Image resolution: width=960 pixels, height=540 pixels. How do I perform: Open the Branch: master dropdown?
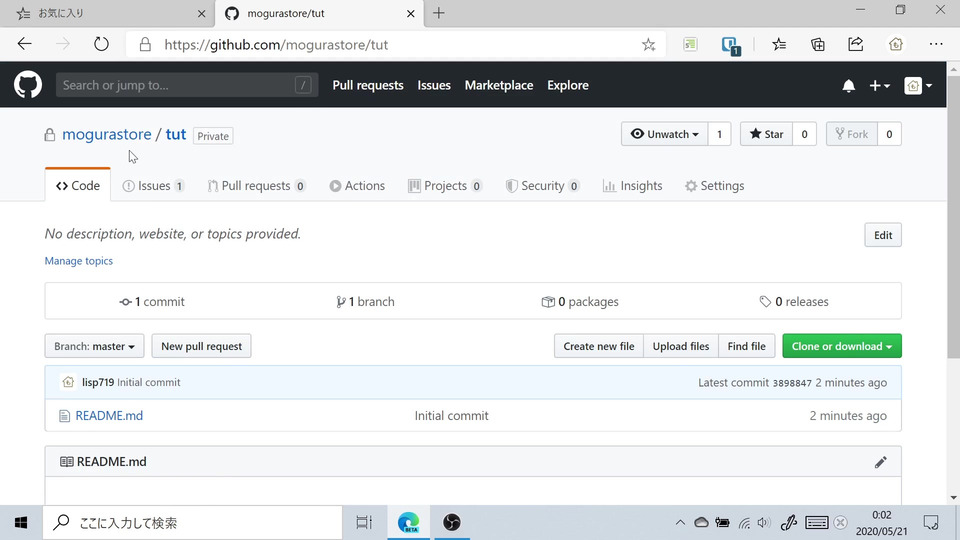click(94, 346)
